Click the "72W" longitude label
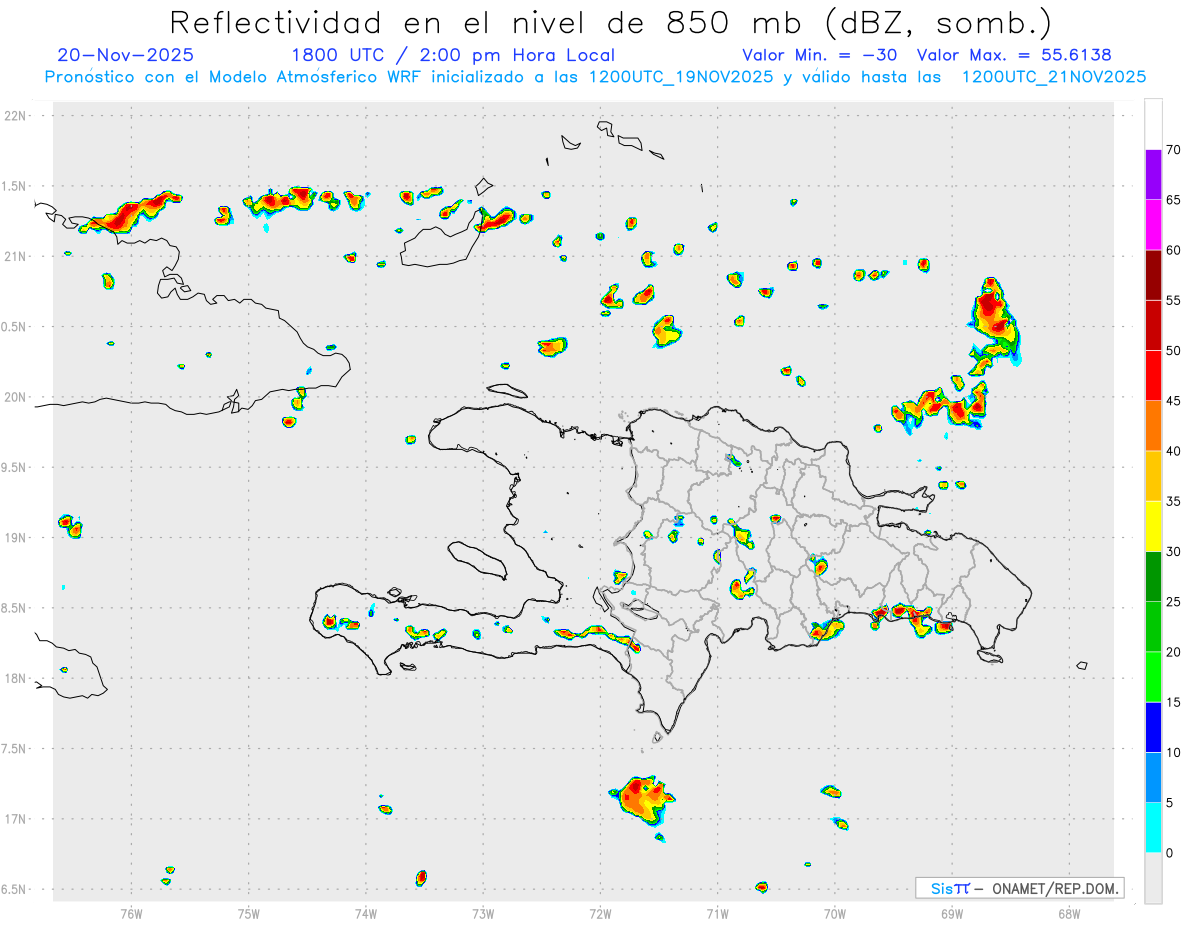 [600, 913]
